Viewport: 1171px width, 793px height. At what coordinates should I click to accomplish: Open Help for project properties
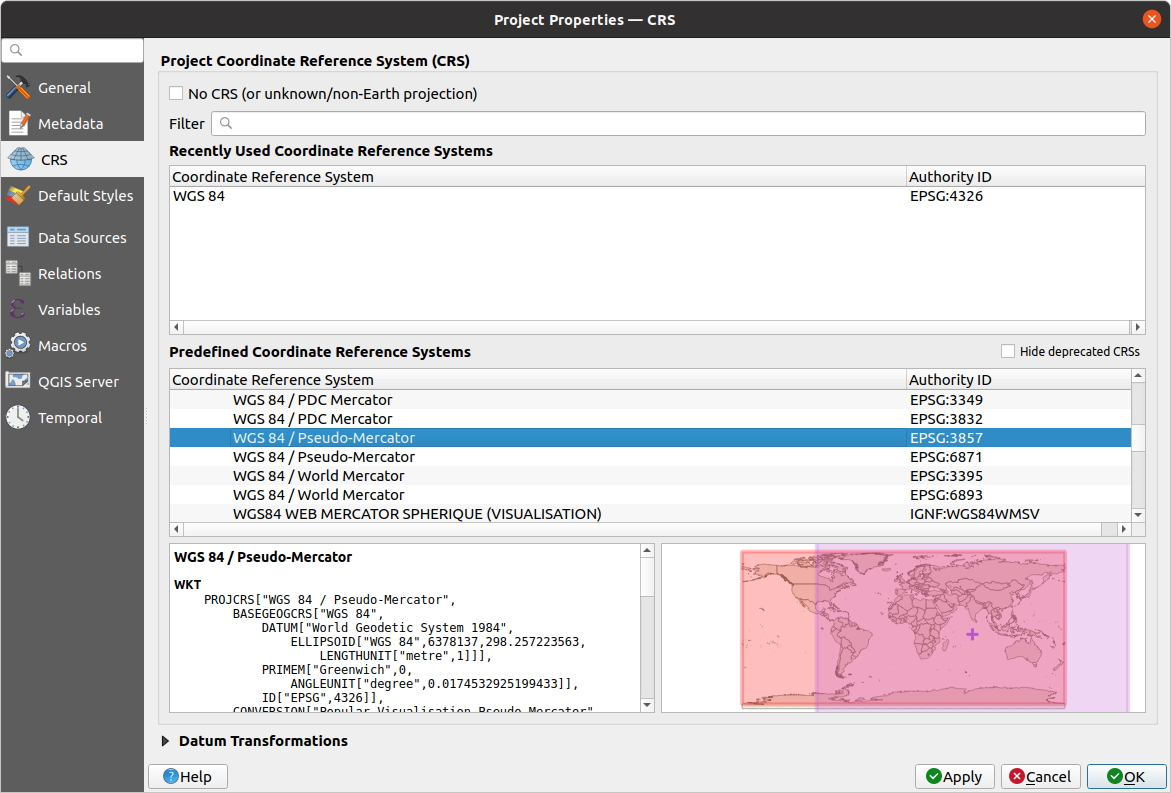click(188, 777)
